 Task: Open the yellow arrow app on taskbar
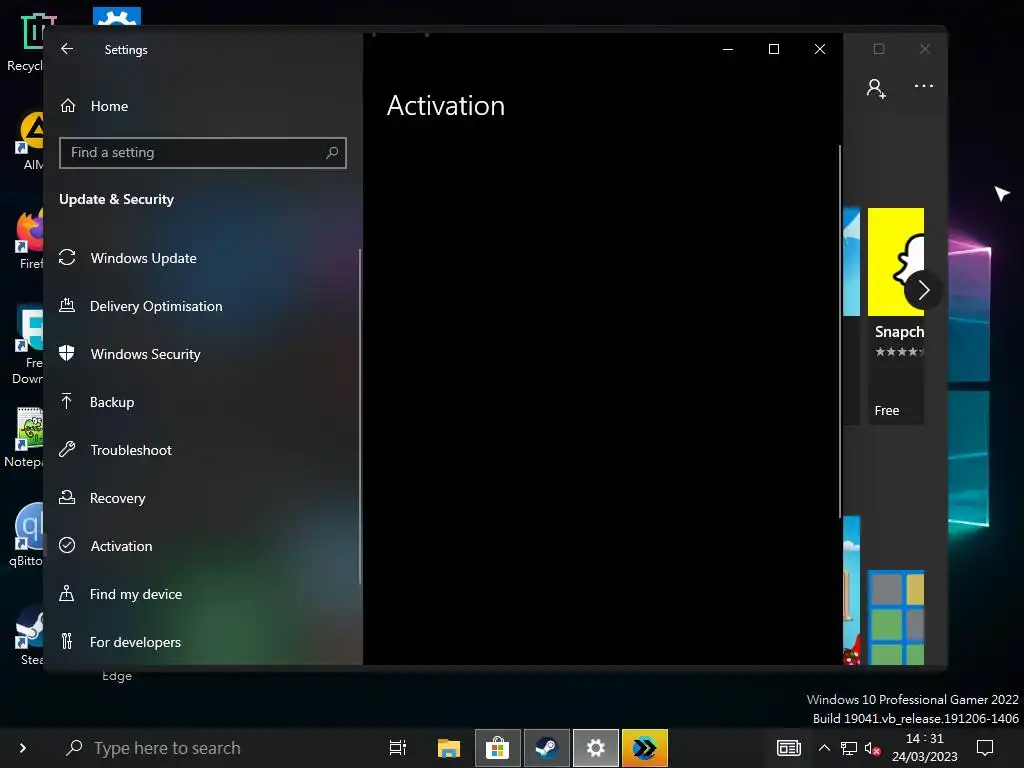(645, 748)
